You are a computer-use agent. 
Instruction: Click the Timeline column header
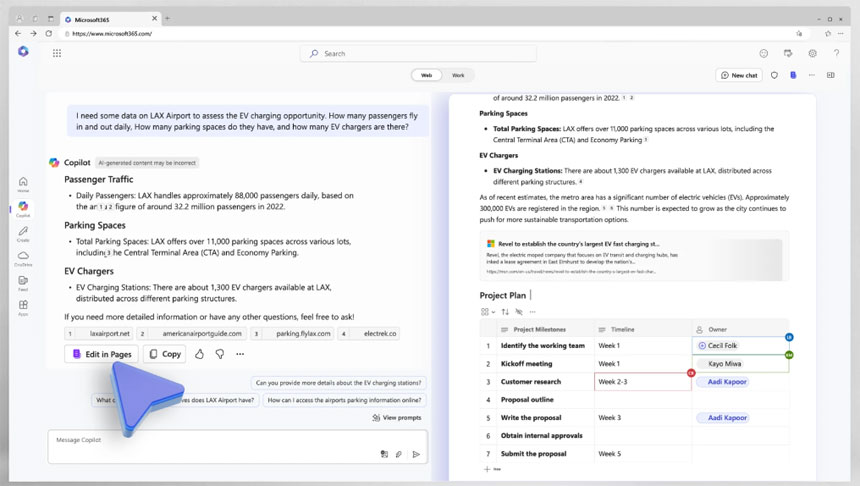coord(643,330)
